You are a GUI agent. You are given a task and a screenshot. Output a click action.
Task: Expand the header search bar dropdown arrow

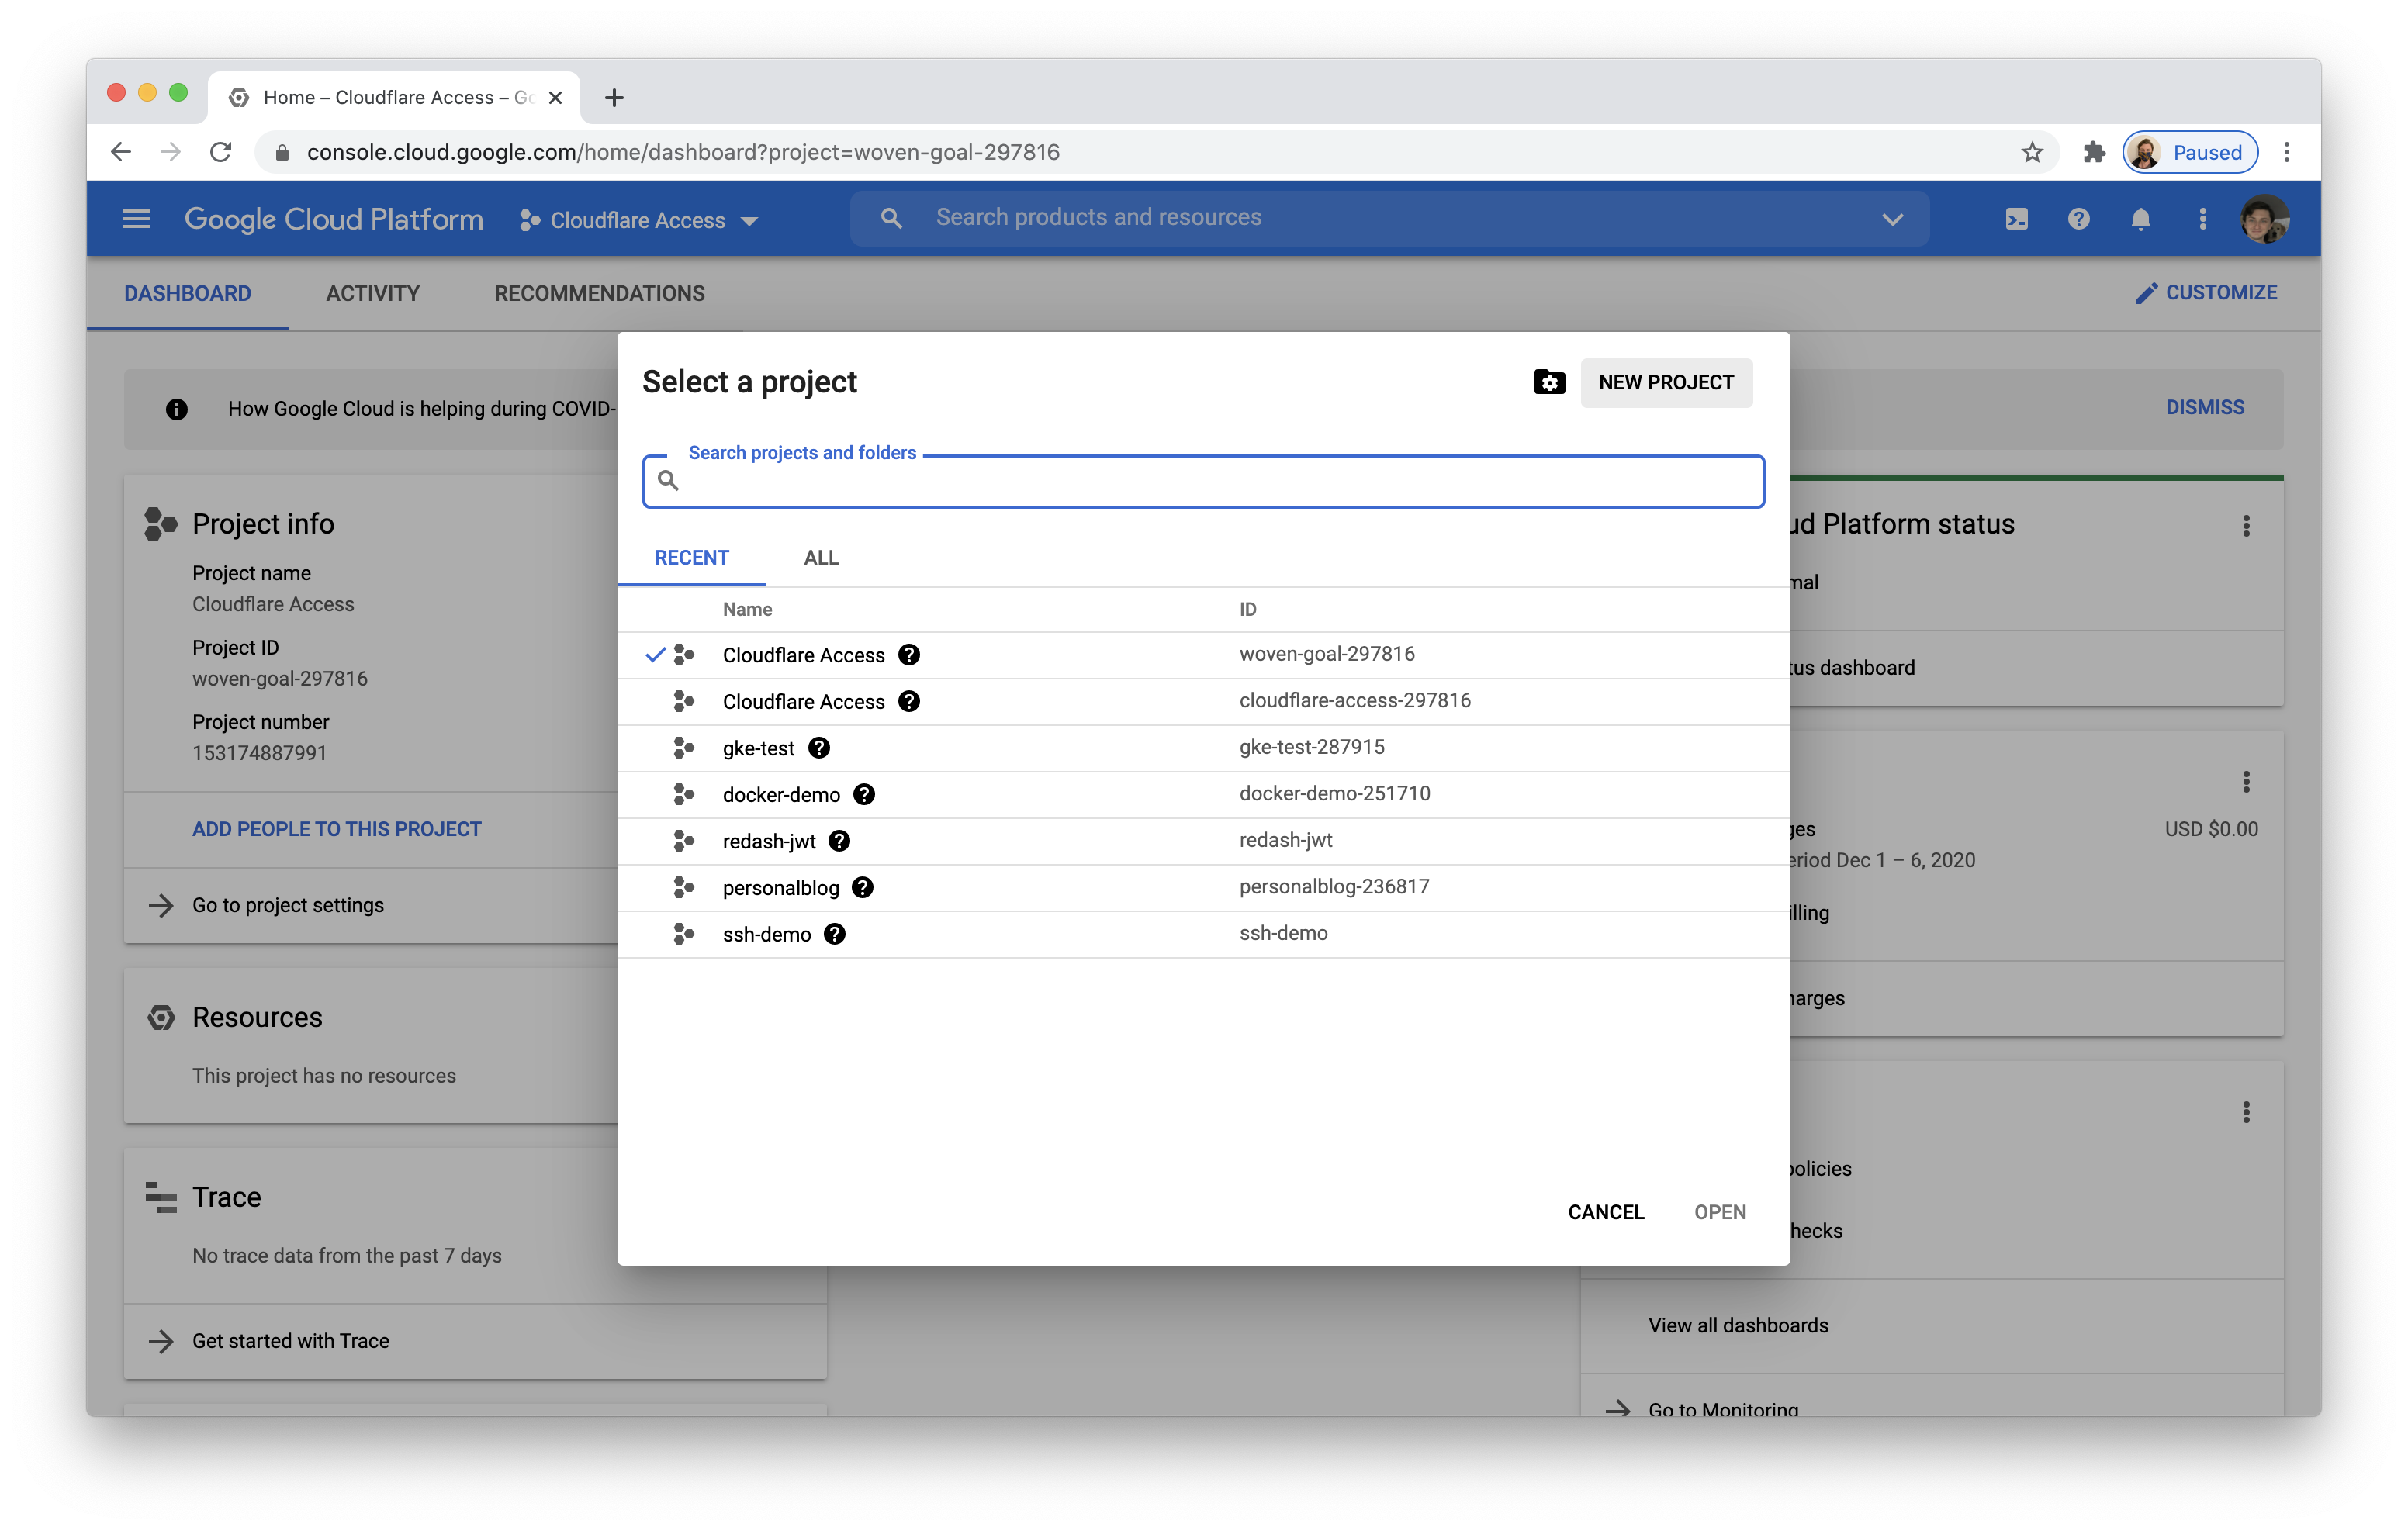pyautogui.click(x=1892, y=219)
